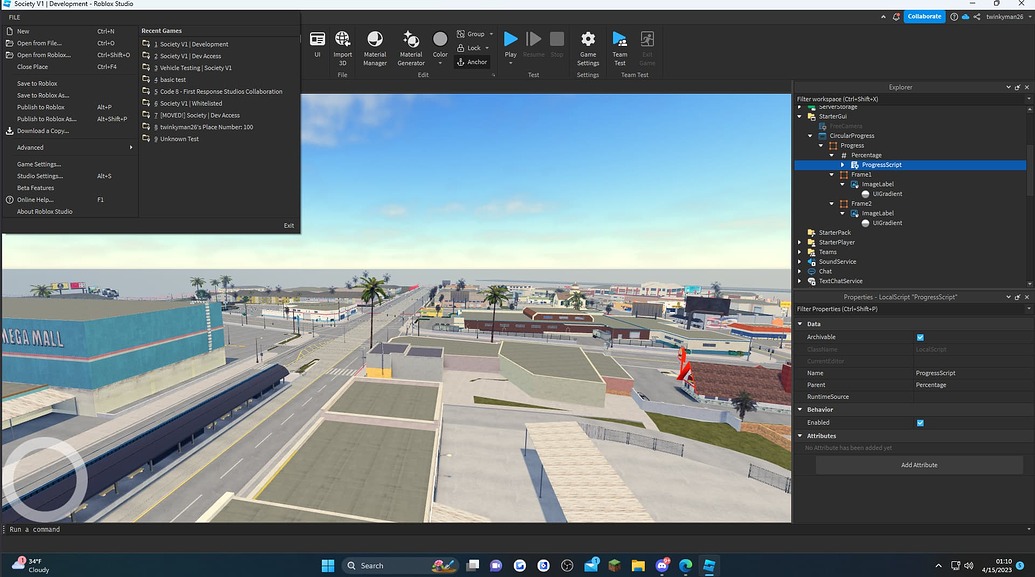
Task: Toggle the Anchor tool
Action: 472,61
